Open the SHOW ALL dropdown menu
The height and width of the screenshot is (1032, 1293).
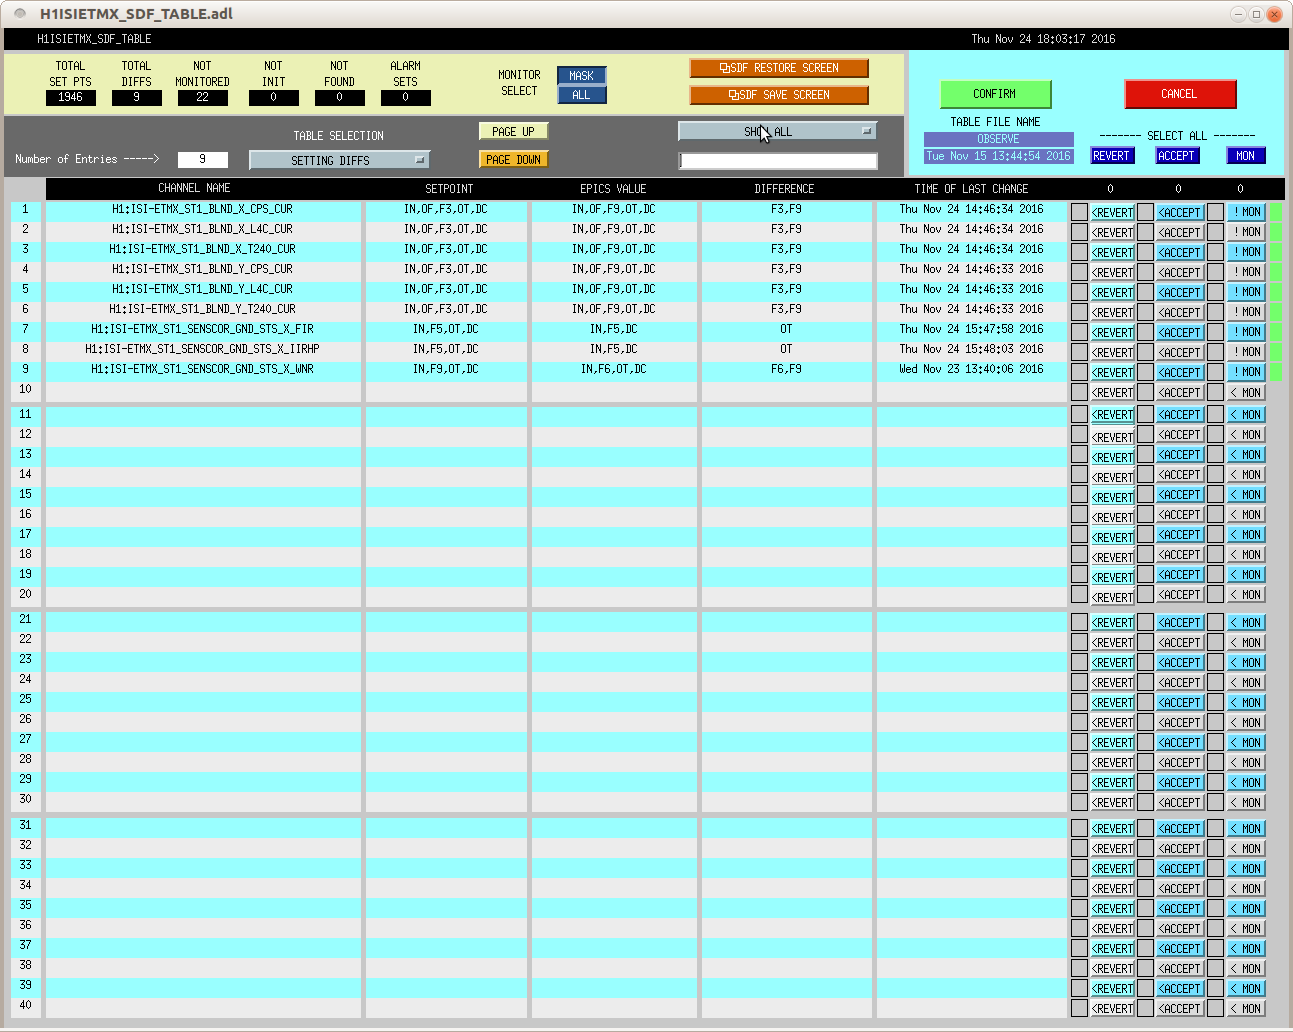pyautogui.click(x=777, y=131)
